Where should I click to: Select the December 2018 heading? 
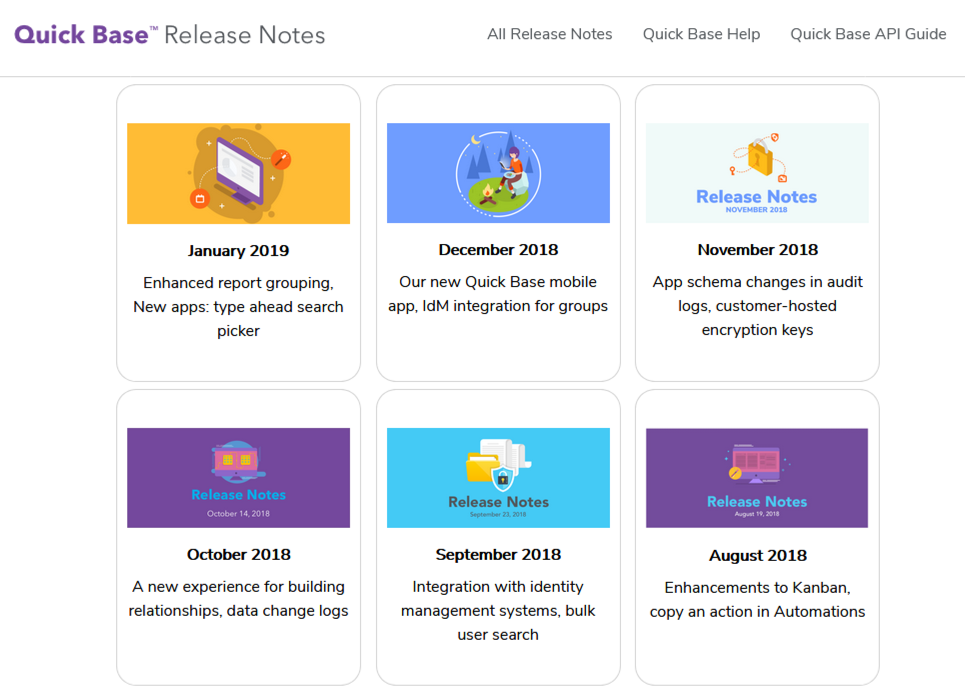tap(499, 249)
